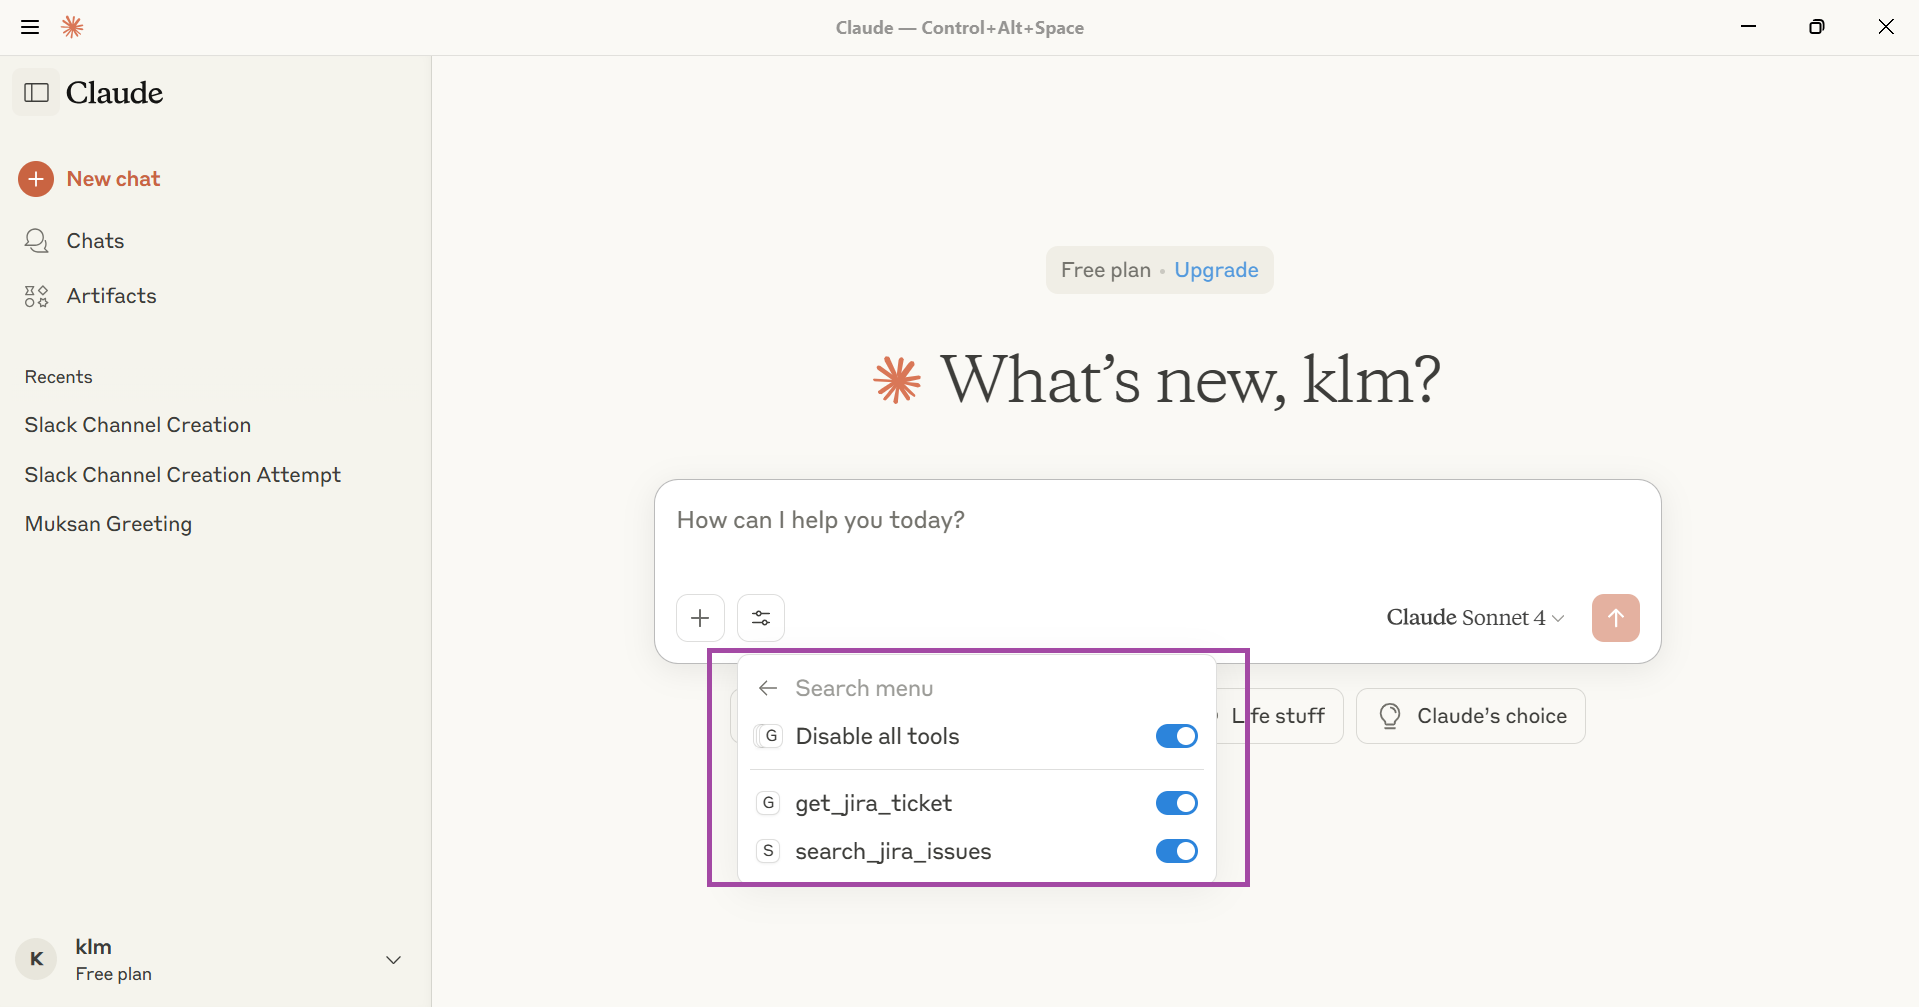Click the Upgrade link

pyautogui.click(x=1216, y=270)
